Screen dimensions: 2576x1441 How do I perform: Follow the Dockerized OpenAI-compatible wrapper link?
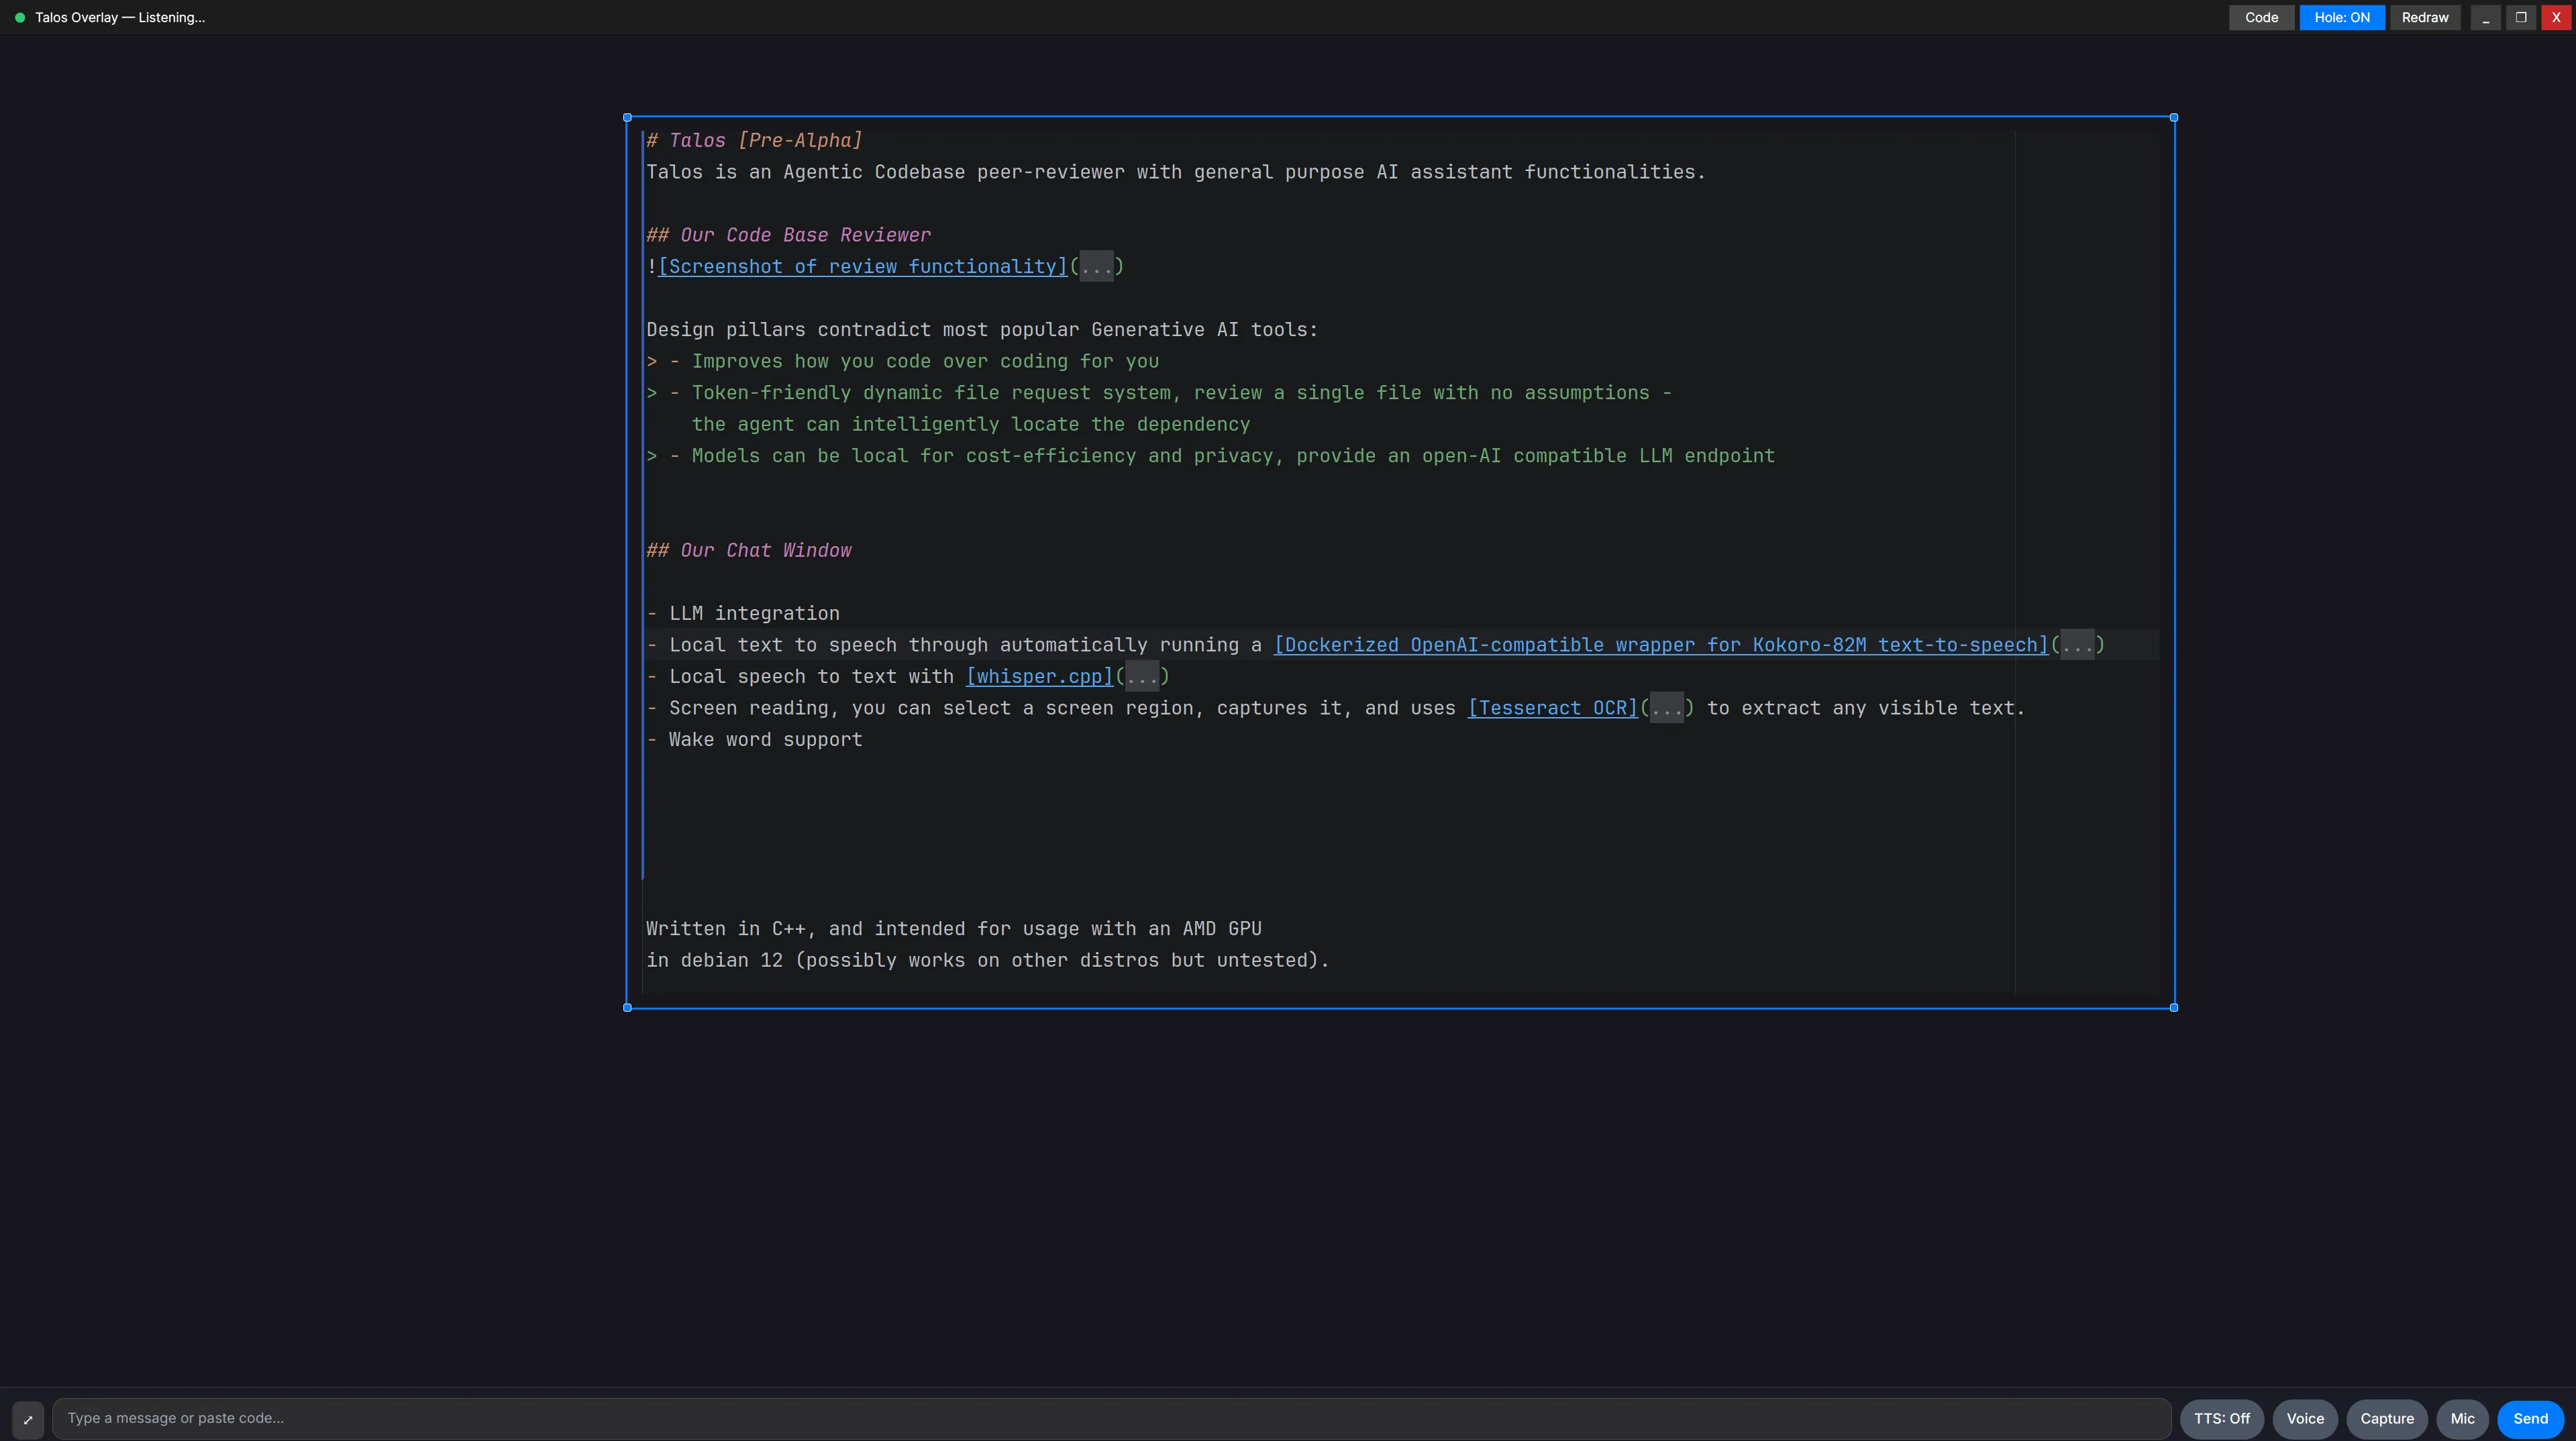pos(1661,645)
